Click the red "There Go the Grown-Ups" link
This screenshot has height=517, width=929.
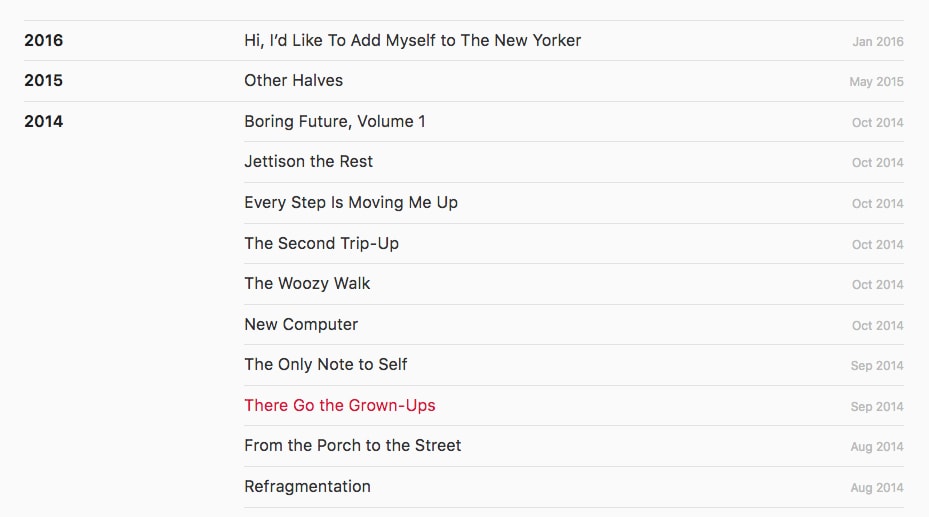click(339, 406)
